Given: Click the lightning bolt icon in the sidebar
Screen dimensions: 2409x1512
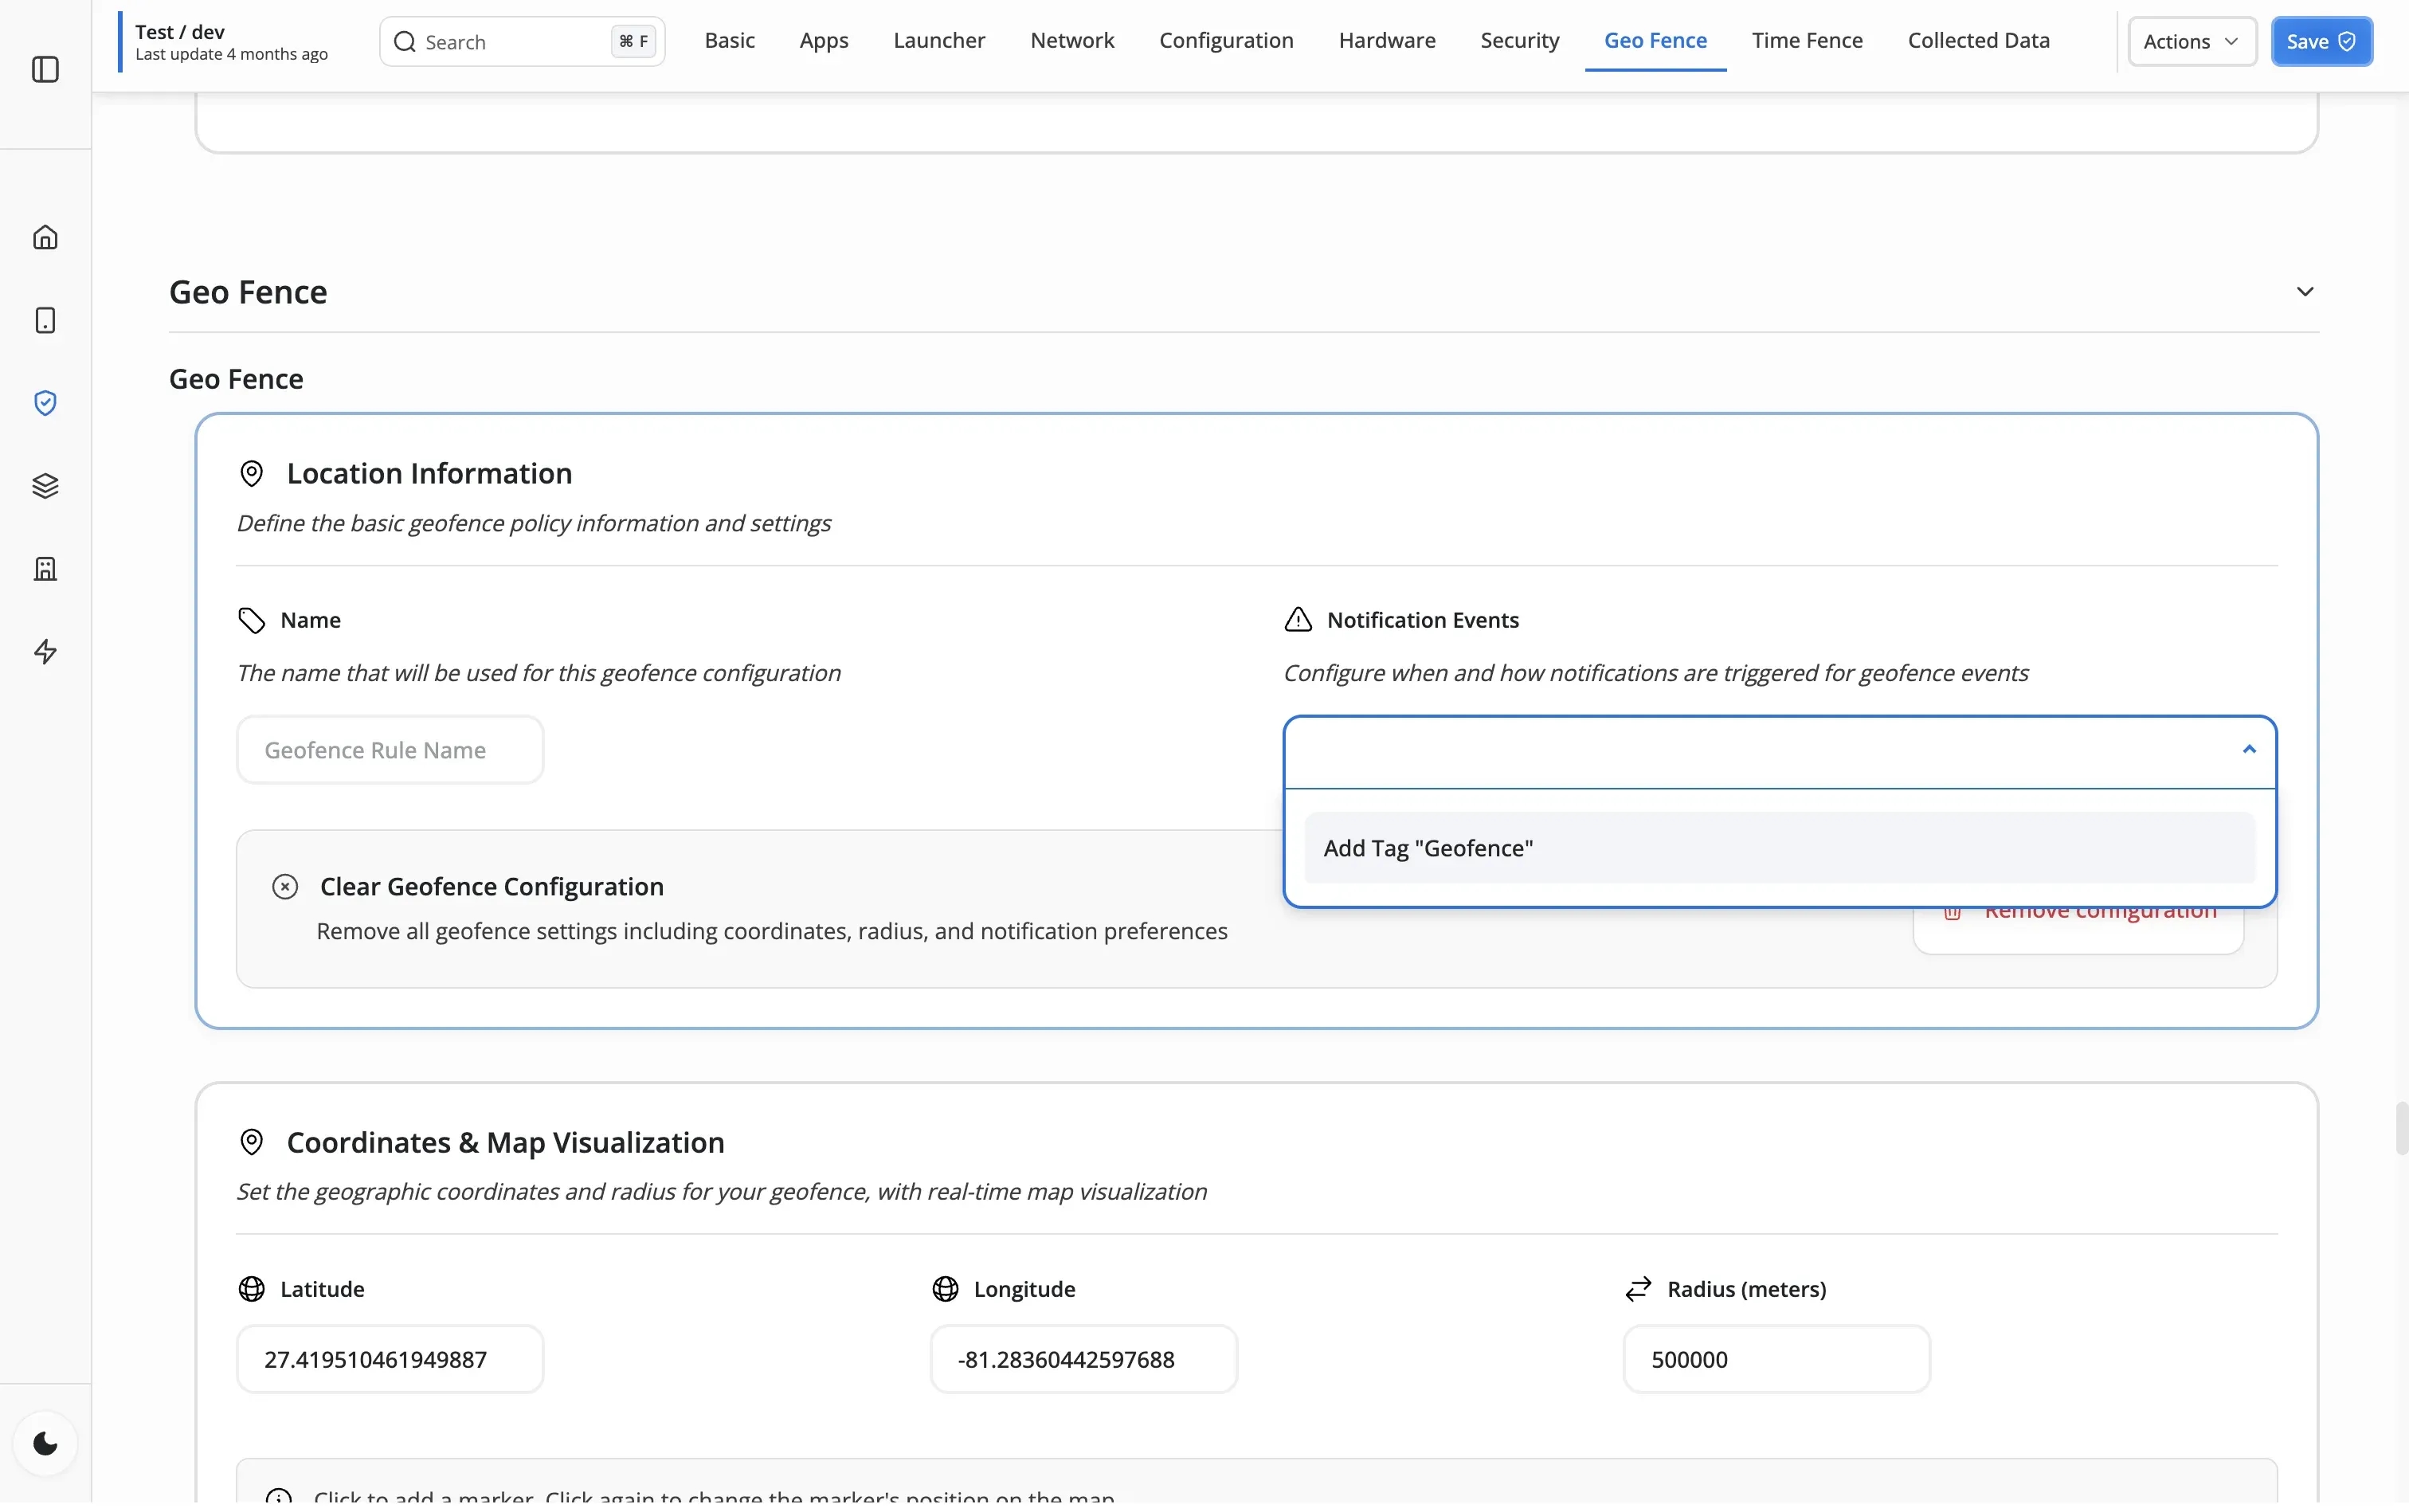Looking at the screenshot, I should [45, 652].
